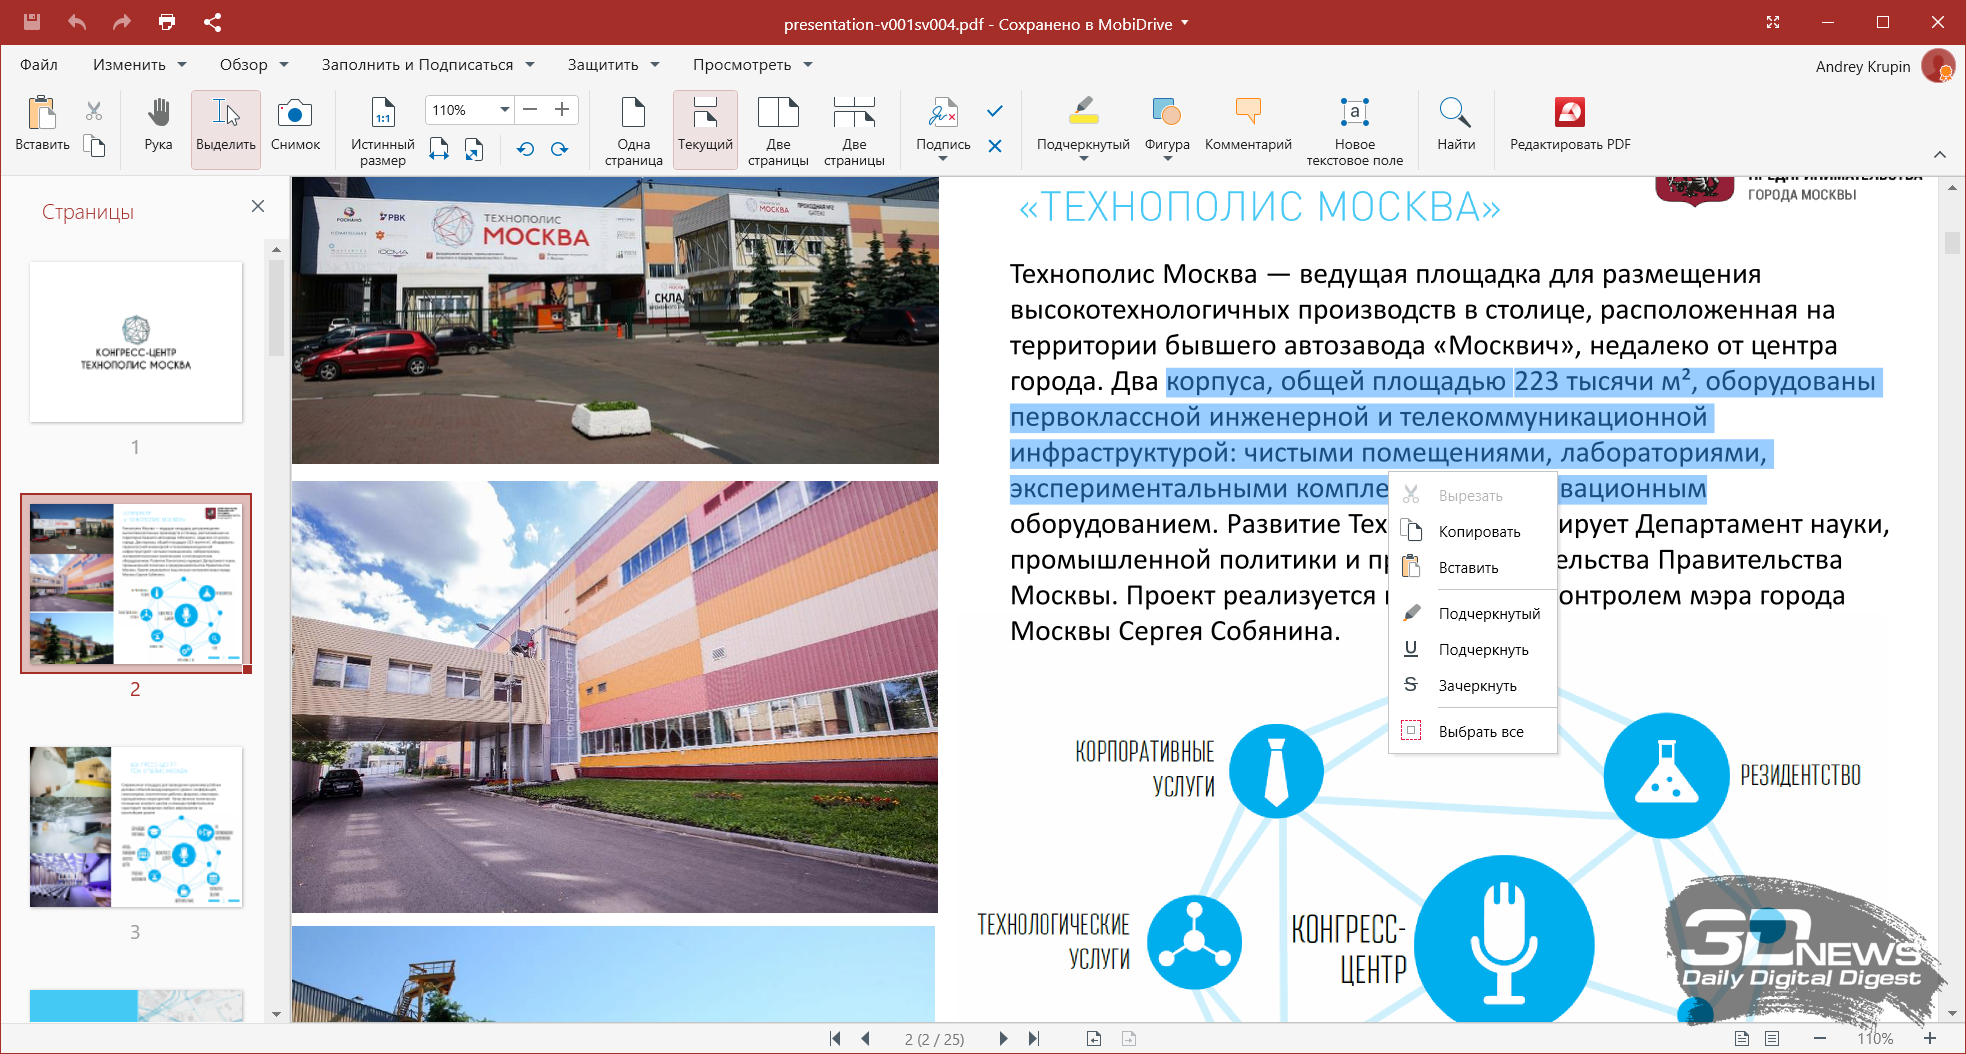Select page 1 thumbnail
The height and width of the screenshot is (1054, 1966).
[x=136, y=342]
